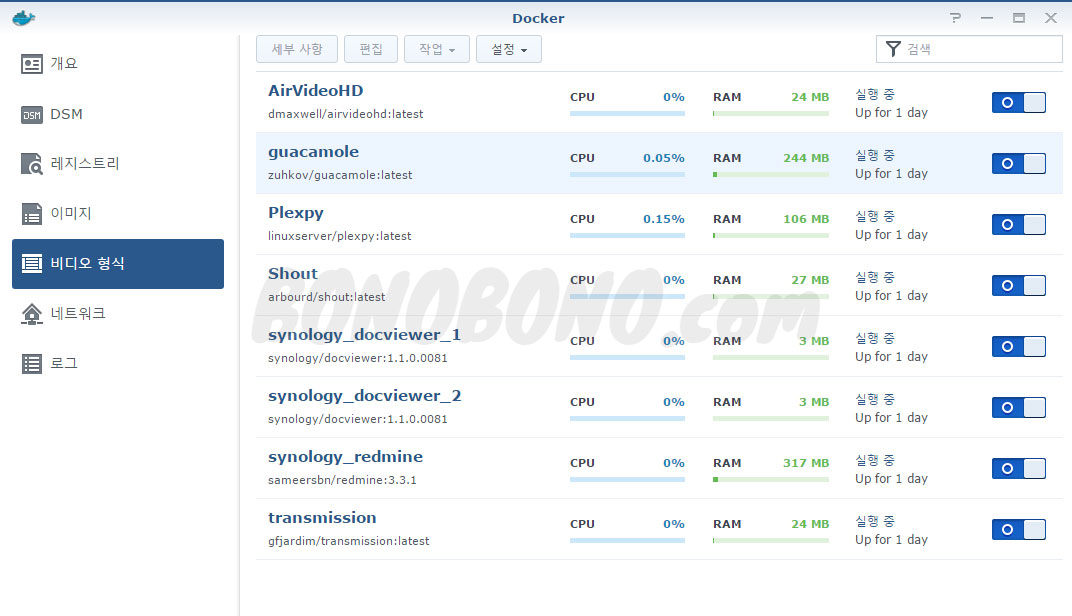Open the help question mark icon
This screenshot has height=616, width=1072.
click(x=955, y=18)
